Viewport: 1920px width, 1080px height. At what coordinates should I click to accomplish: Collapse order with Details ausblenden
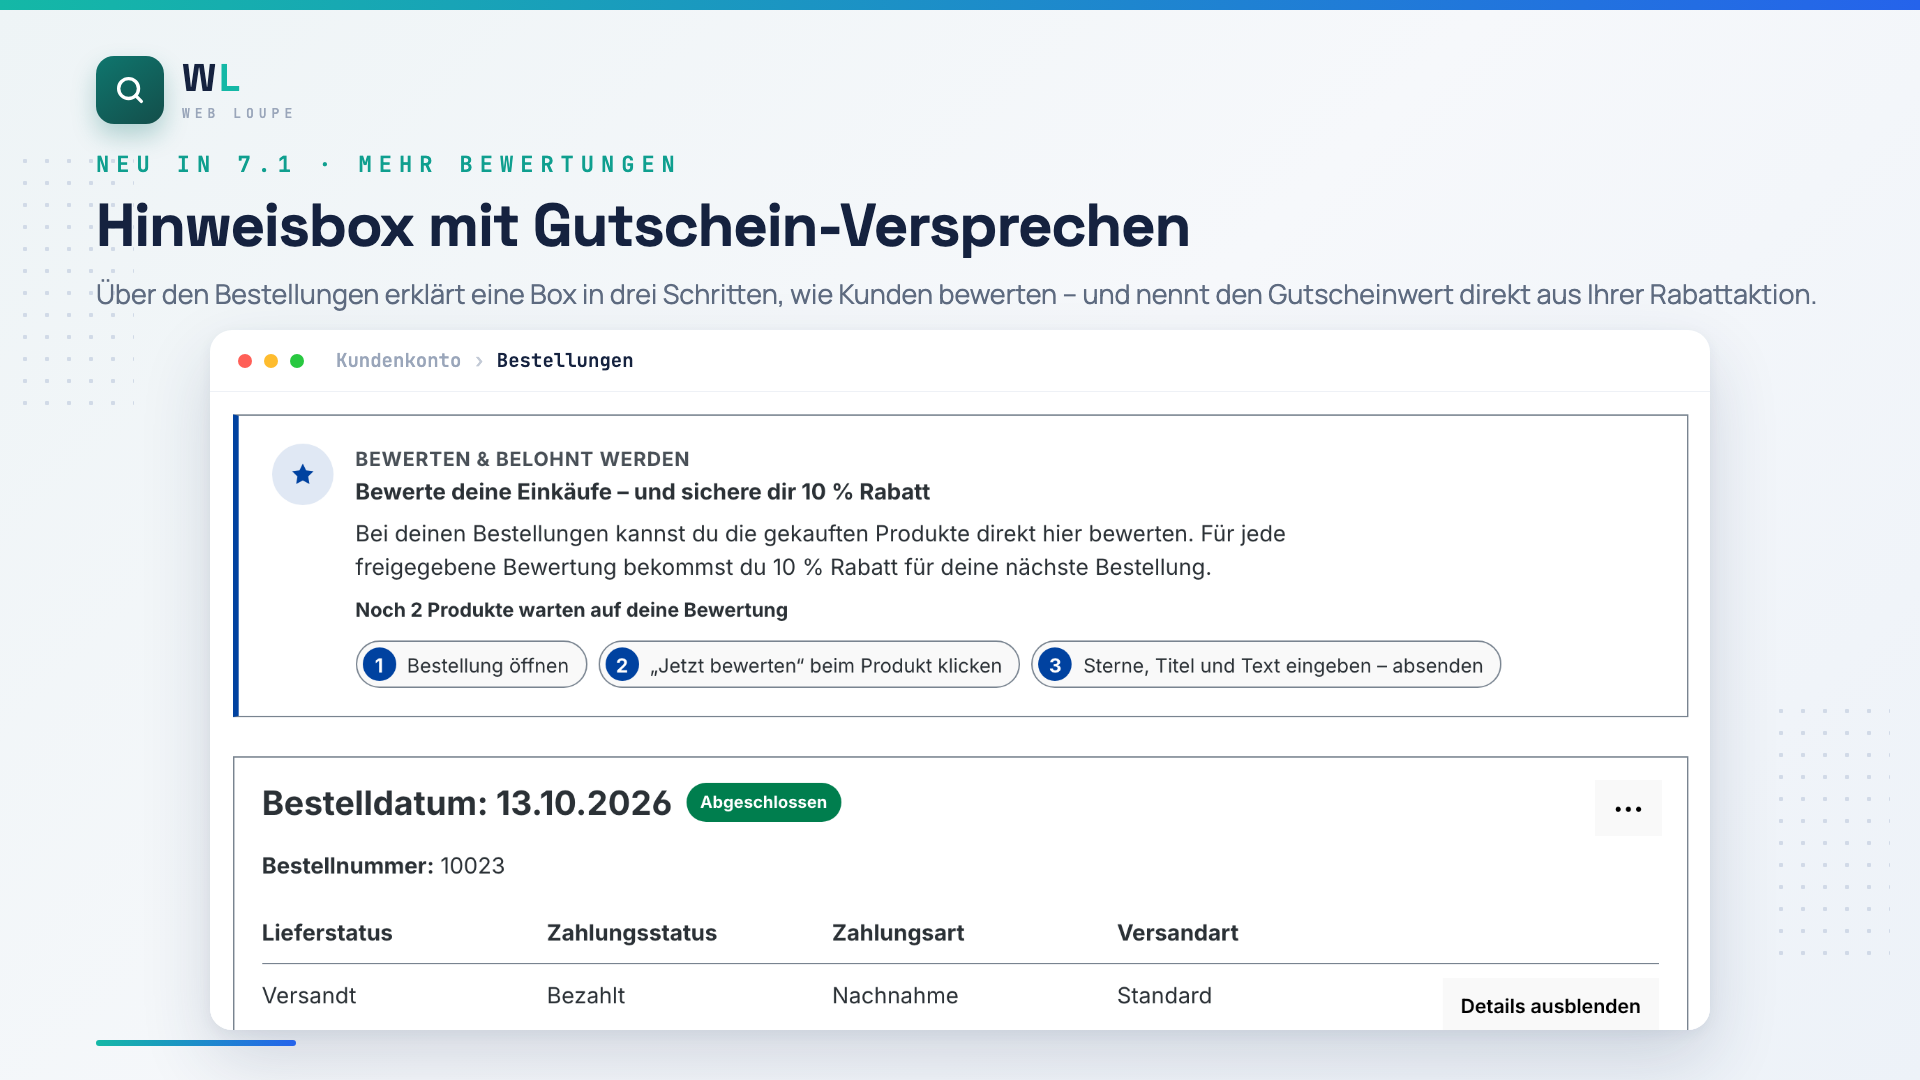point(1550,1005)
